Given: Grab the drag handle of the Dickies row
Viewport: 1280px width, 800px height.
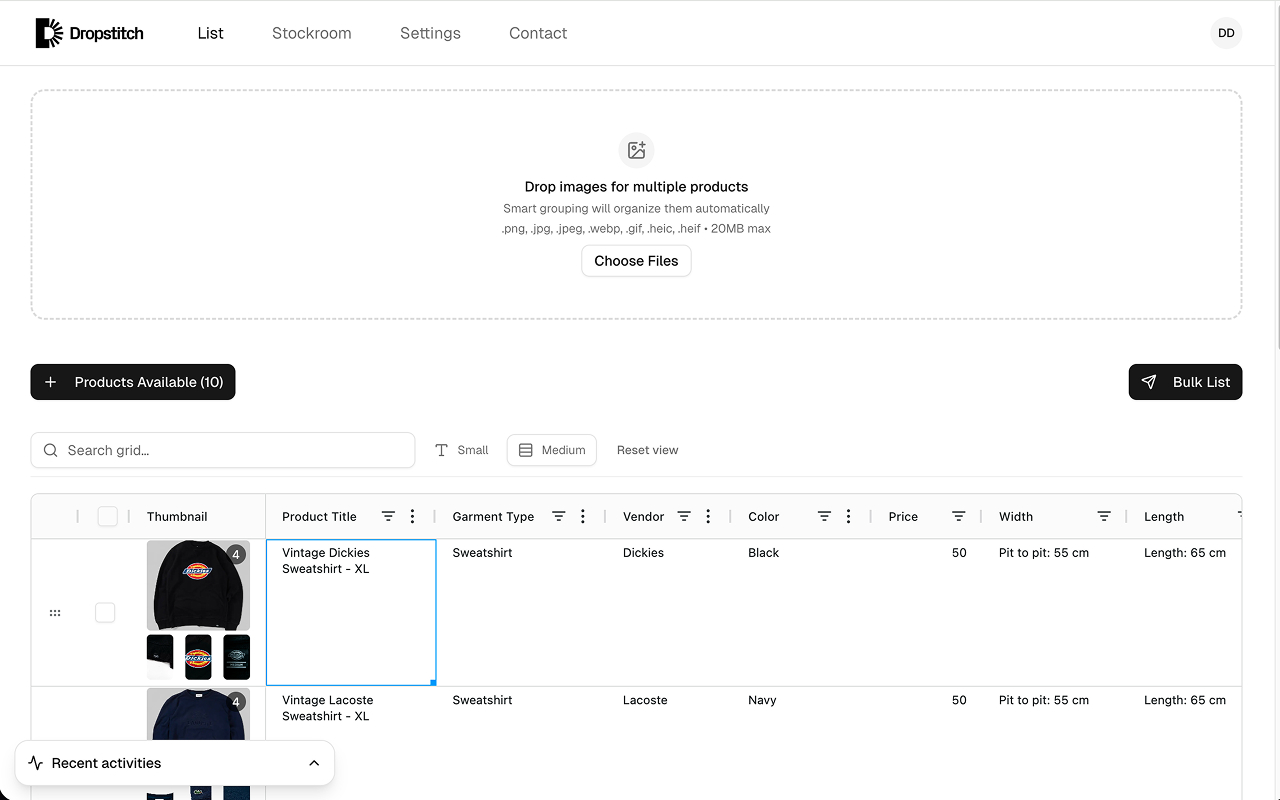Looking at the screenshot, I should coord(55,613).
